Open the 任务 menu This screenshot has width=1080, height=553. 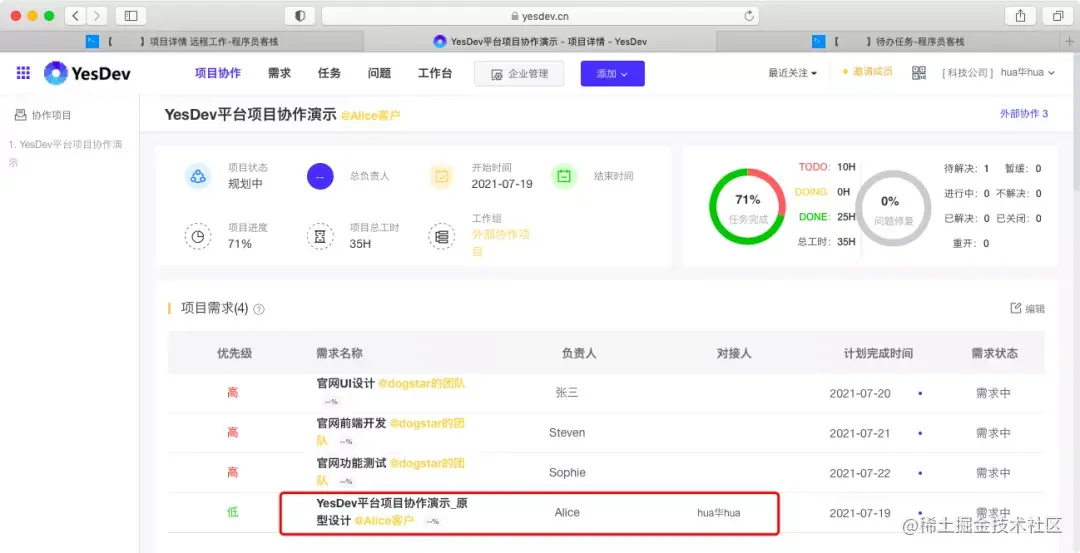coord(329,73)
